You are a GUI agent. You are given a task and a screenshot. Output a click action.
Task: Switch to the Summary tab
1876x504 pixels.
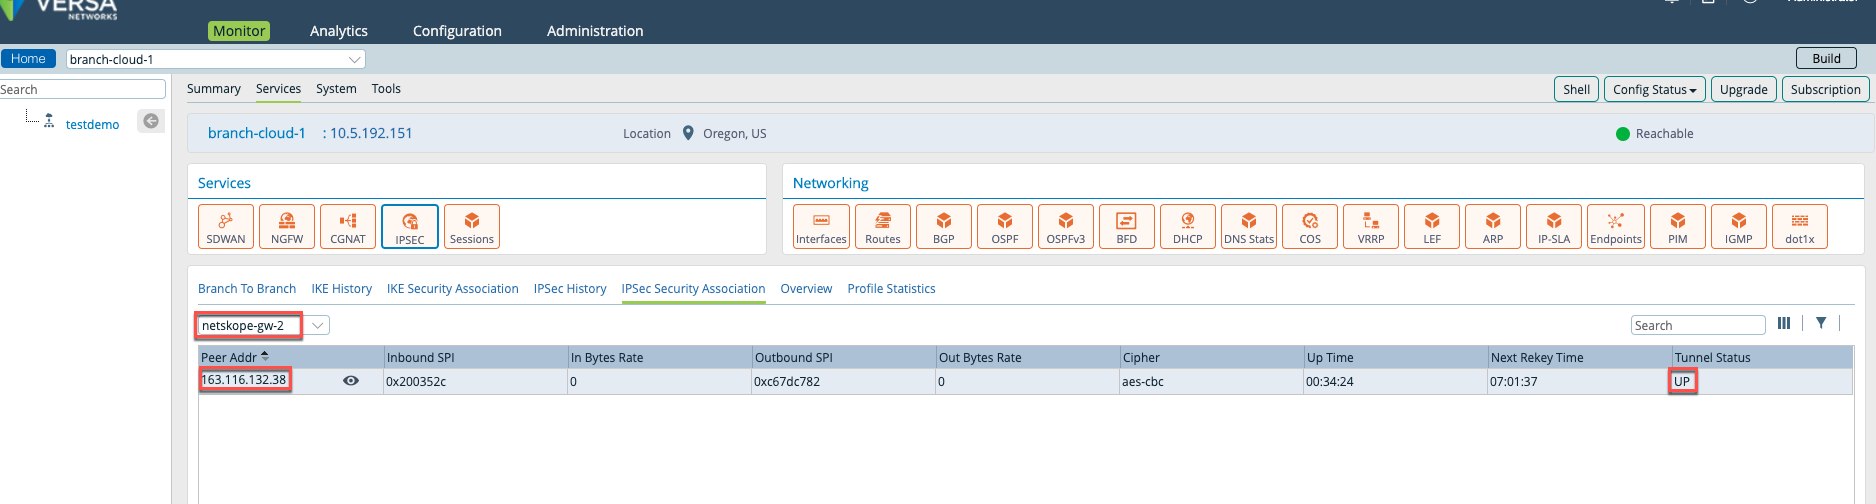(214, 89)
